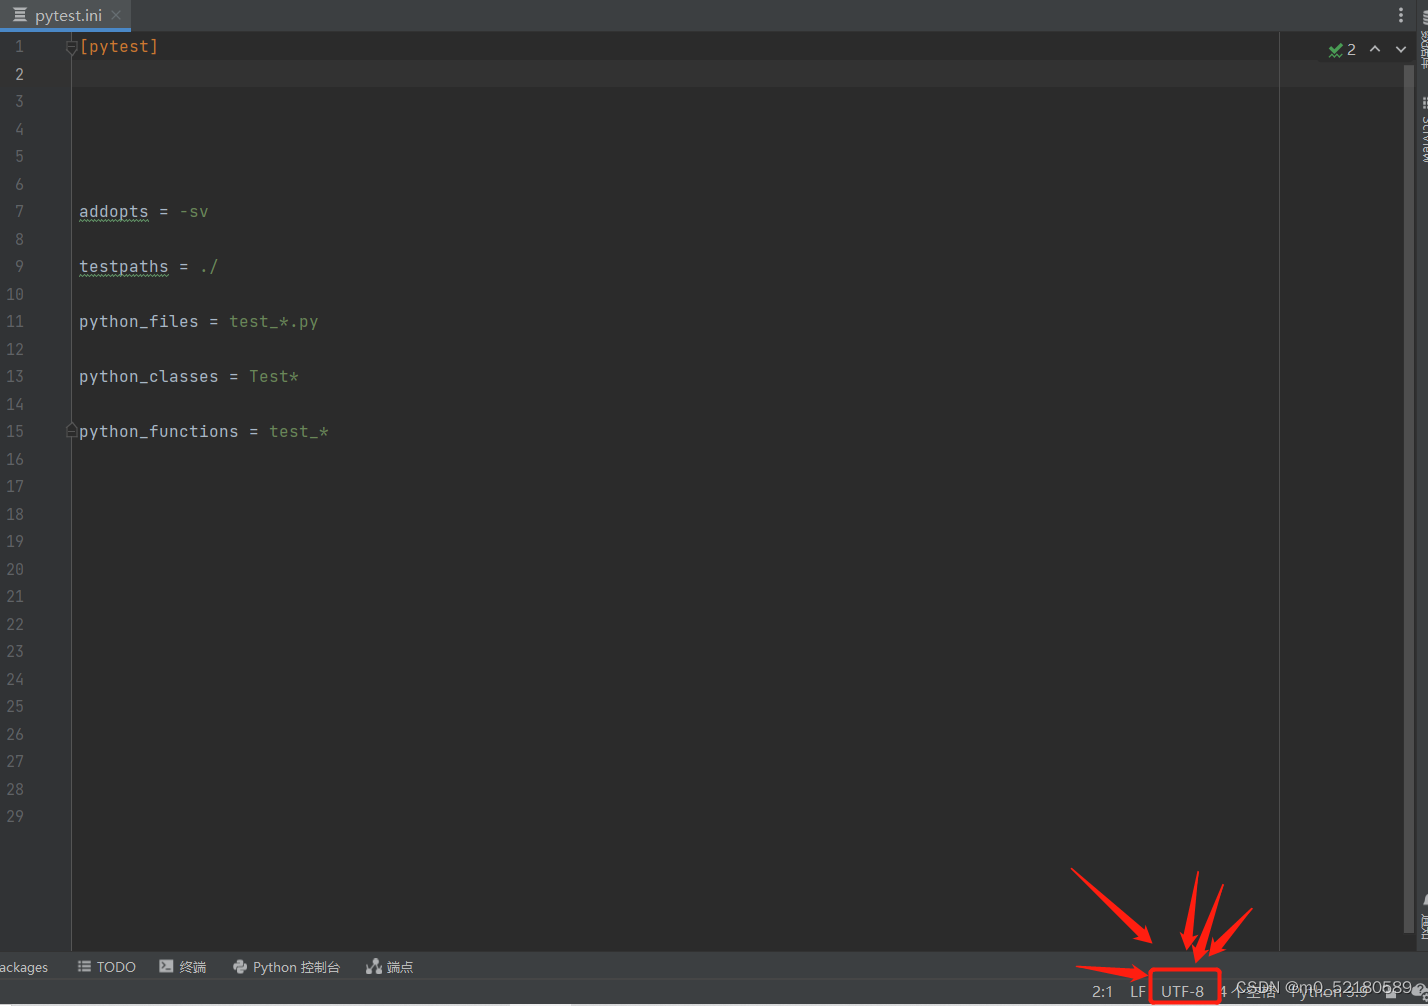The image size is (1428, 1006).
Task: Open the 端点 endpoints tool window
Action: pyautogui.click(x=390, y=967)
